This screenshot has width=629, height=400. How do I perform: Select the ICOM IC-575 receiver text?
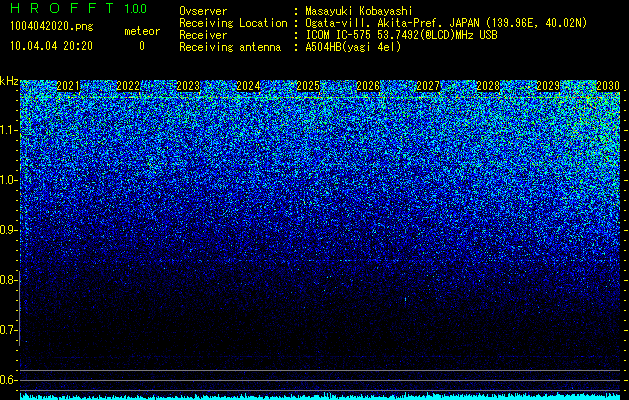pos(401,35)
